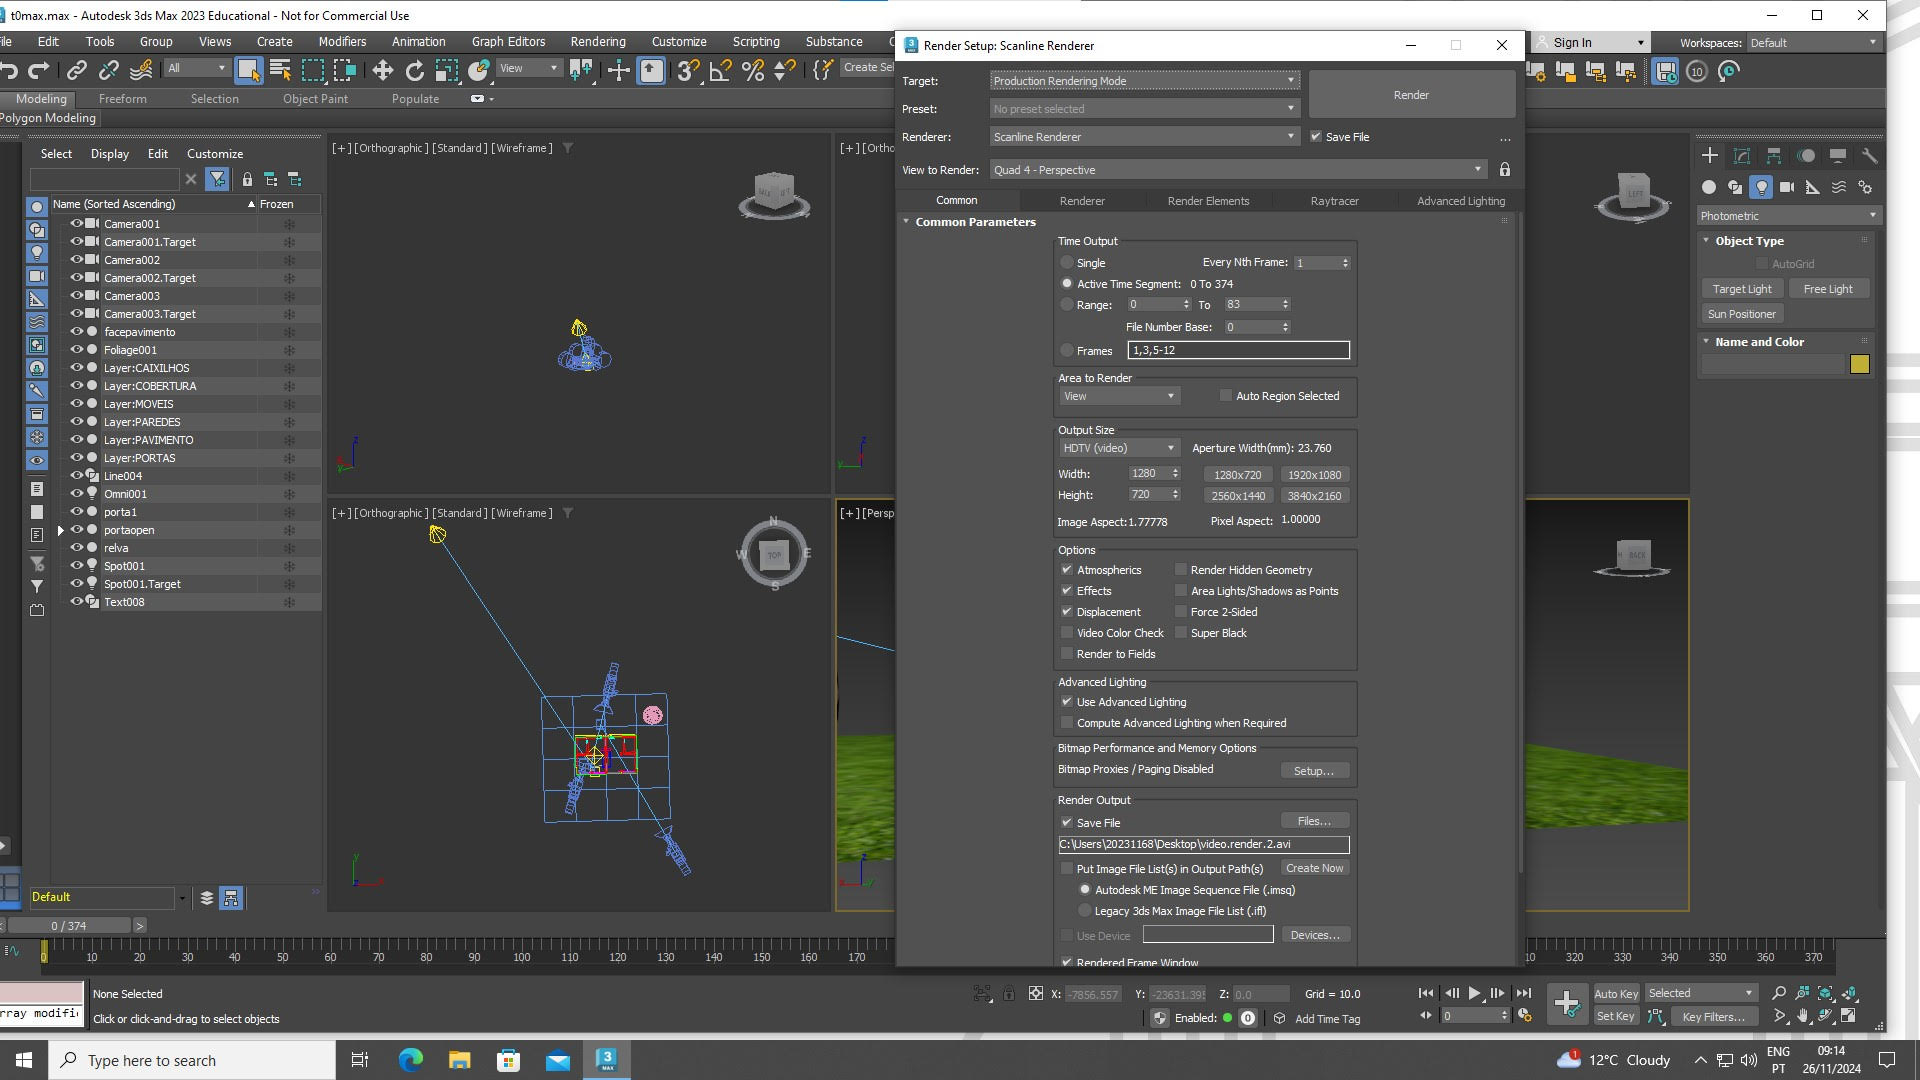Hide Camera001 using its eye icon
Viewport: 1920px width, 1080px height.
point(76,224)
